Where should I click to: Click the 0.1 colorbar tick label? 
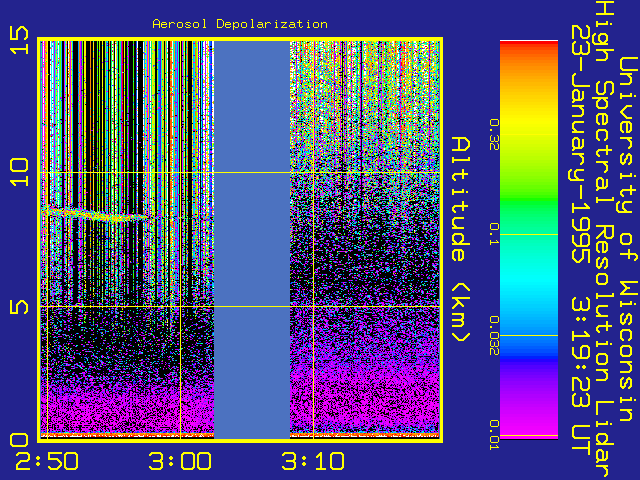pos(494,234)
